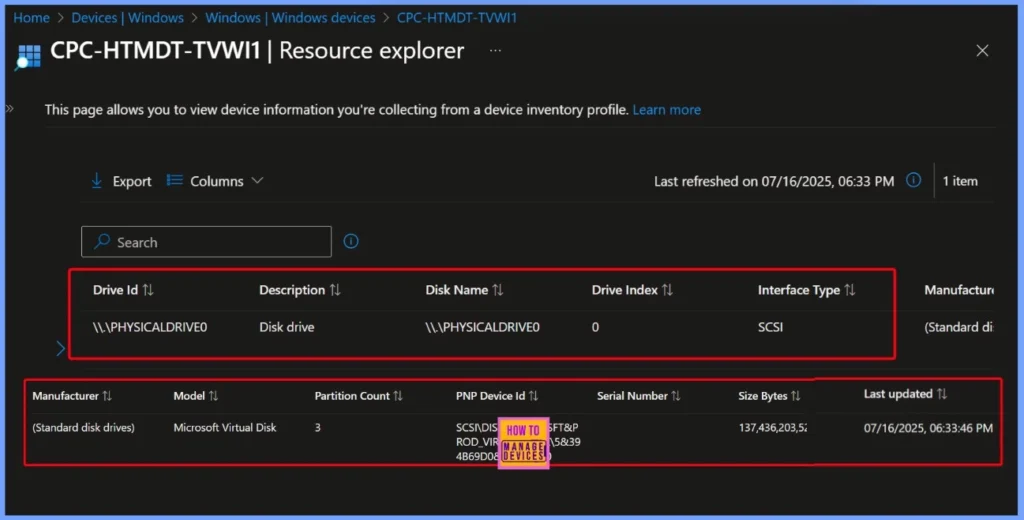Sort by Drive Index column arrows

667,290
